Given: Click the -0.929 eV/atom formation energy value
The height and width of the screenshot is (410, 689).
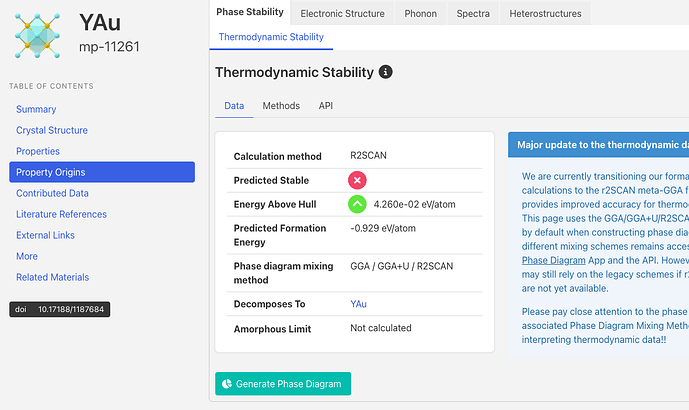Looking at the screenshot, I should 383,229.
